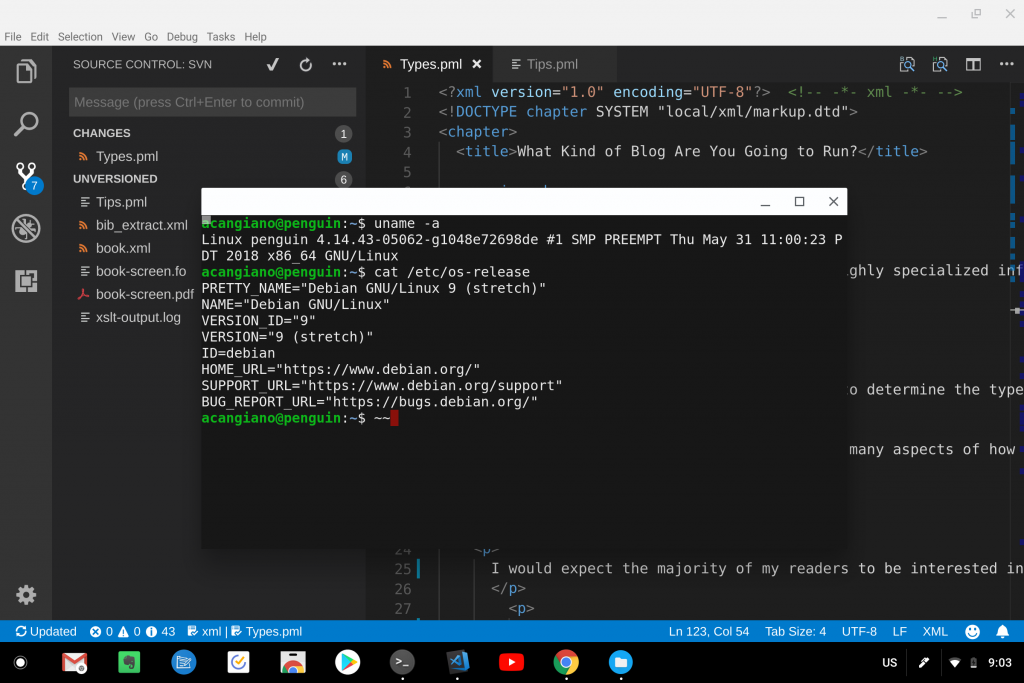This screenshot has width=1024, height=683.
Task: Open the Google Tasks checkmark shelf icon
Action: coord(238,662)
